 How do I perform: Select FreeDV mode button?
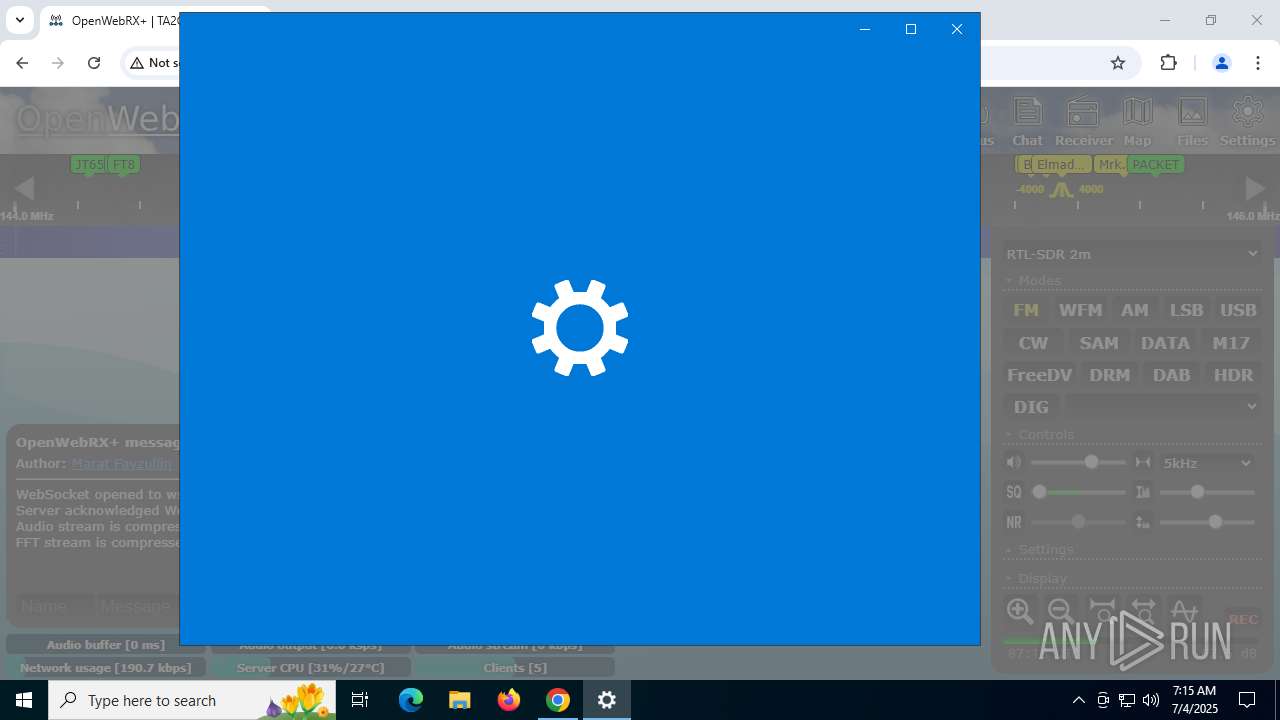pyautogui.click(x=1039, y=375)
